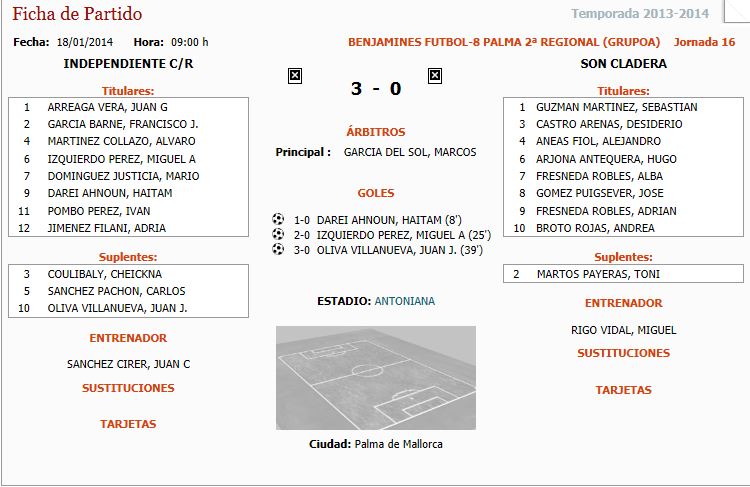Select Son Cladera player Guzman Martinez, Sebastian

616,107
